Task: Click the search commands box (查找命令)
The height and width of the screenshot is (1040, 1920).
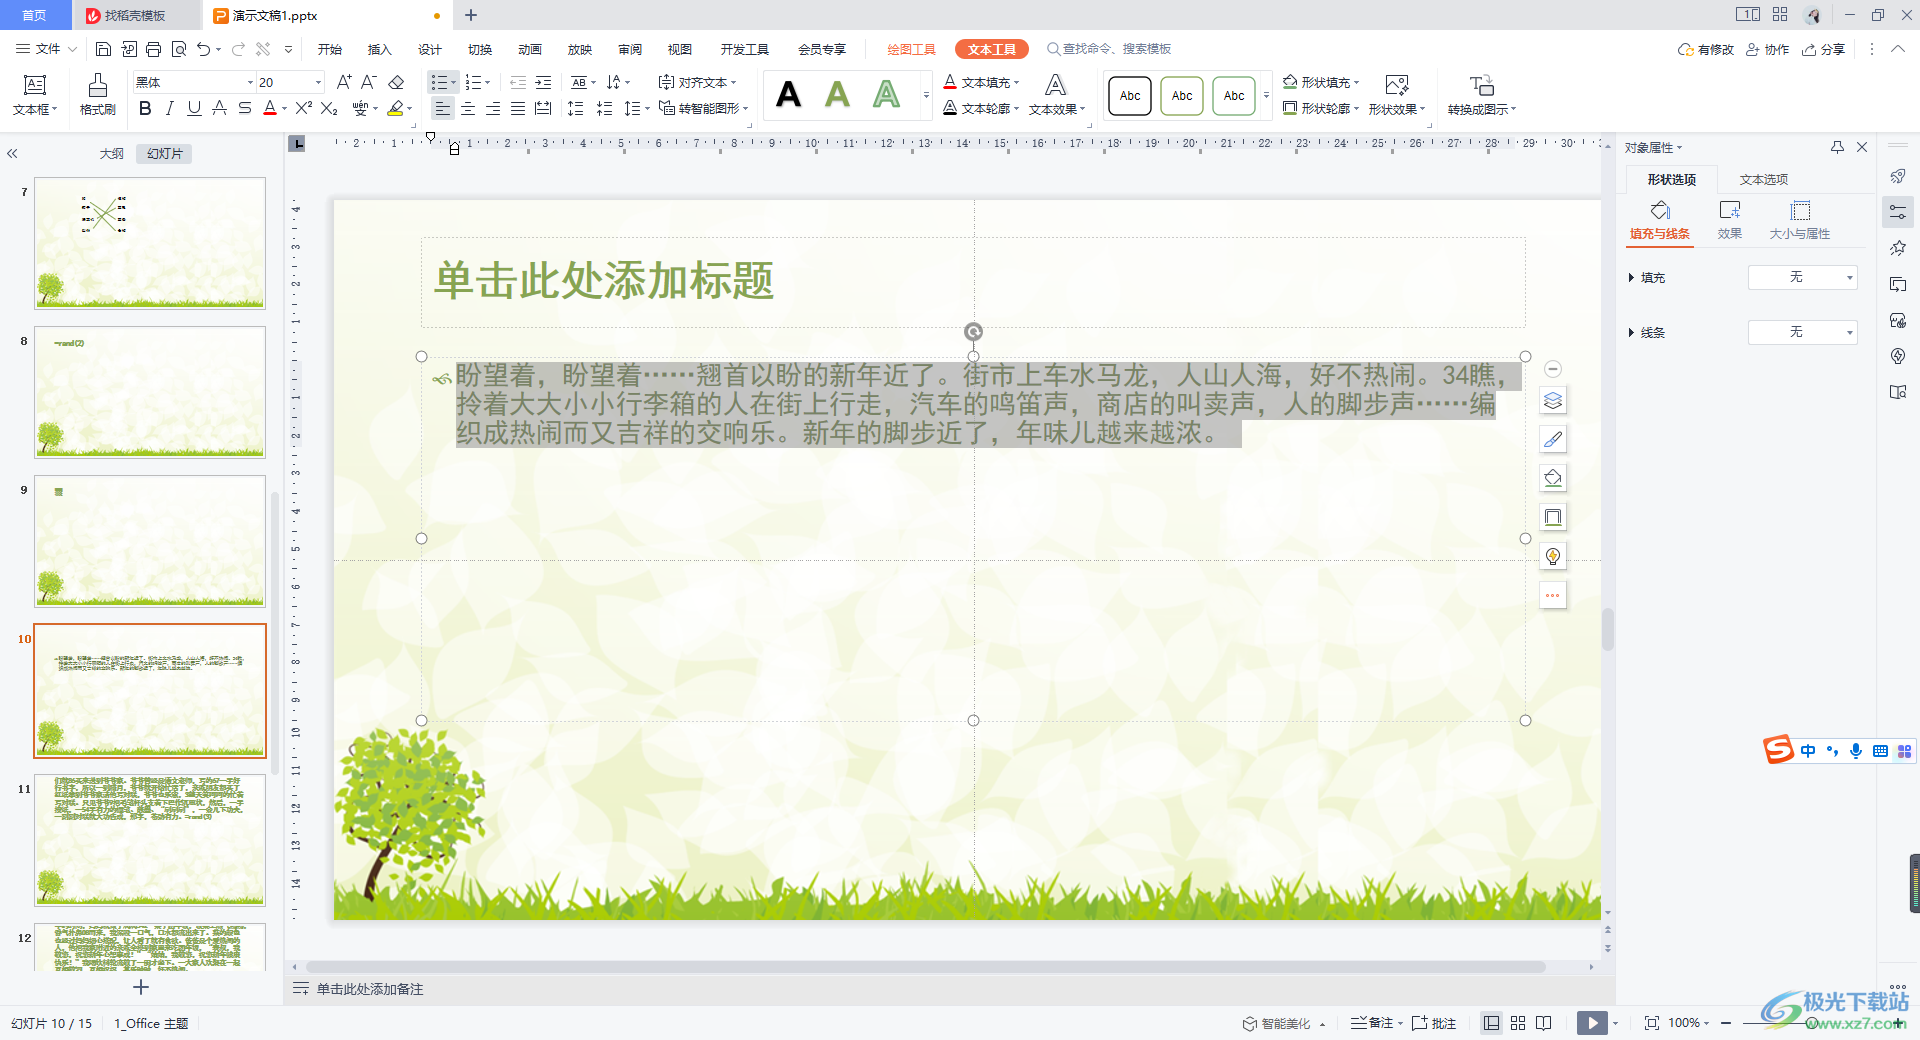Action: click(1110, 49)
